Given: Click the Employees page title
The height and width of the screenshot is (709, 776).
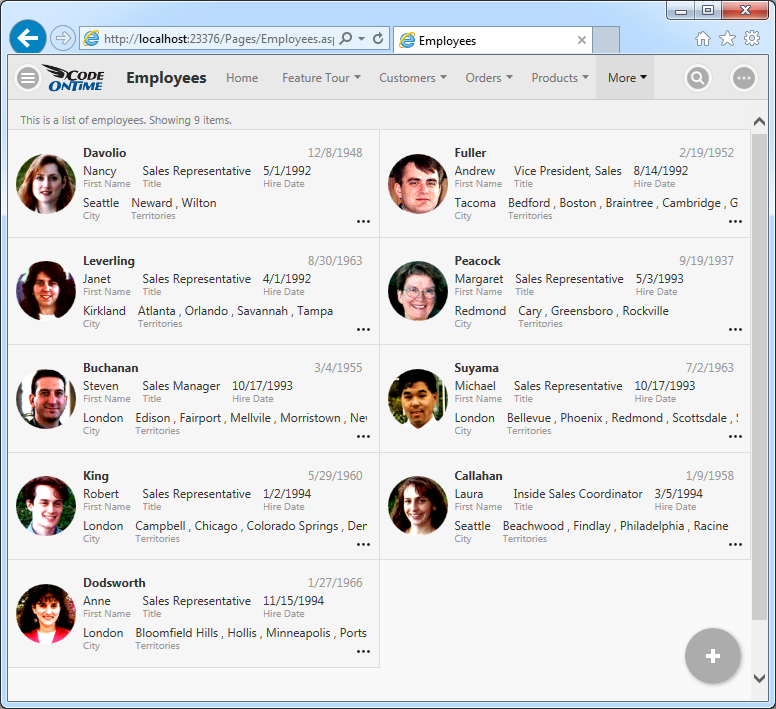Looking at the screenshot, I should tap(166, 78).
